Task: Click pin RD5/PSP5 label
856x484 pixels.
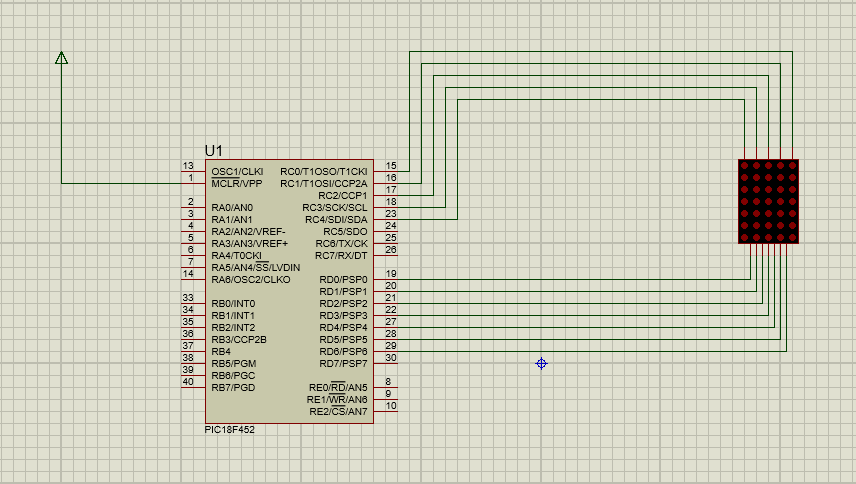Action: [x=343, y=339]
